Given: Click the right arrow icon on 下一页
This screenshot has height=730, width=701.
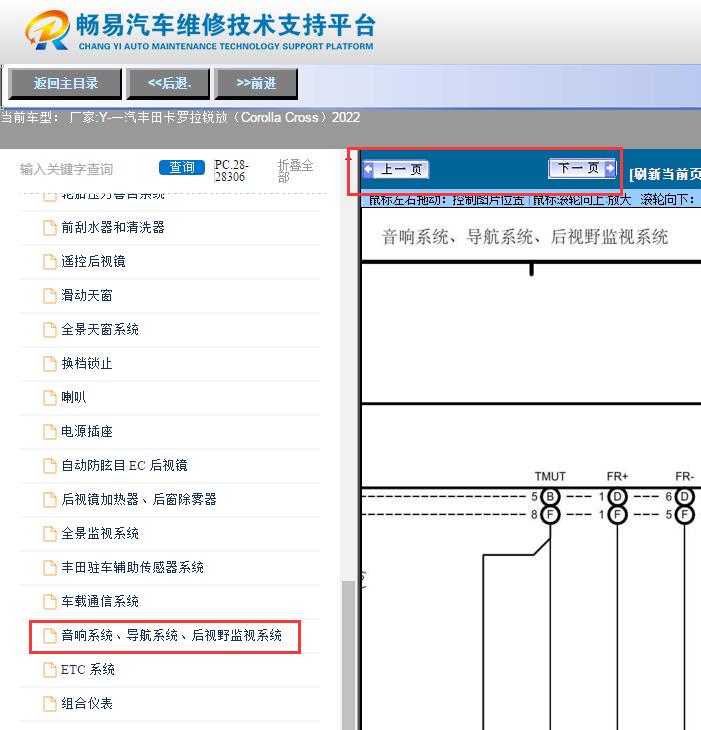Looking at the screenshot, I should click(x=609, y=168).
